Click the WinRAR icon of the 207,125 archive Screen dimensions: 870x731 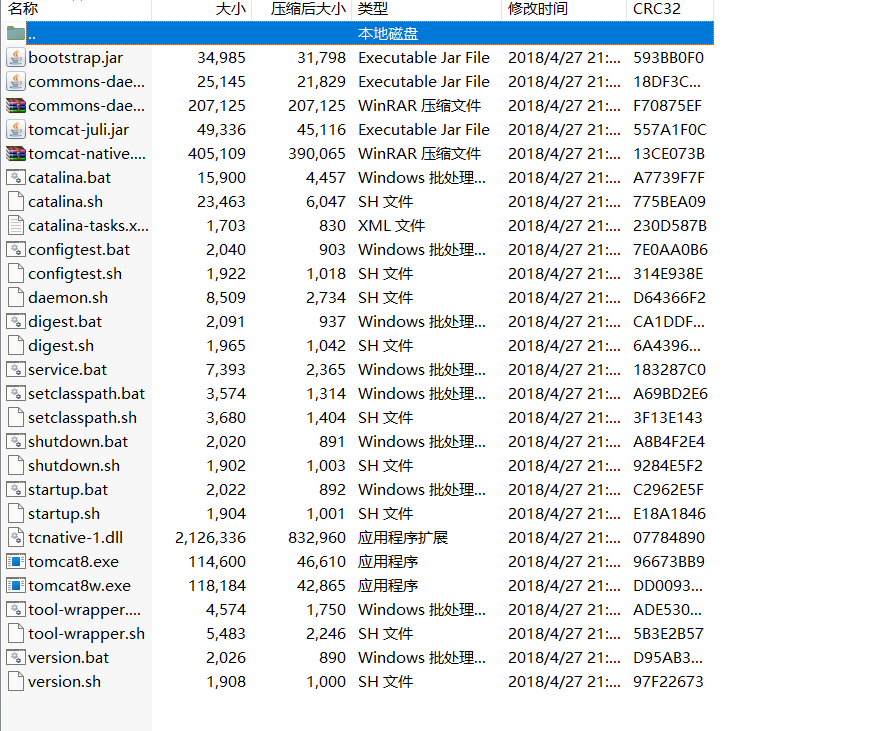point(16,105)
